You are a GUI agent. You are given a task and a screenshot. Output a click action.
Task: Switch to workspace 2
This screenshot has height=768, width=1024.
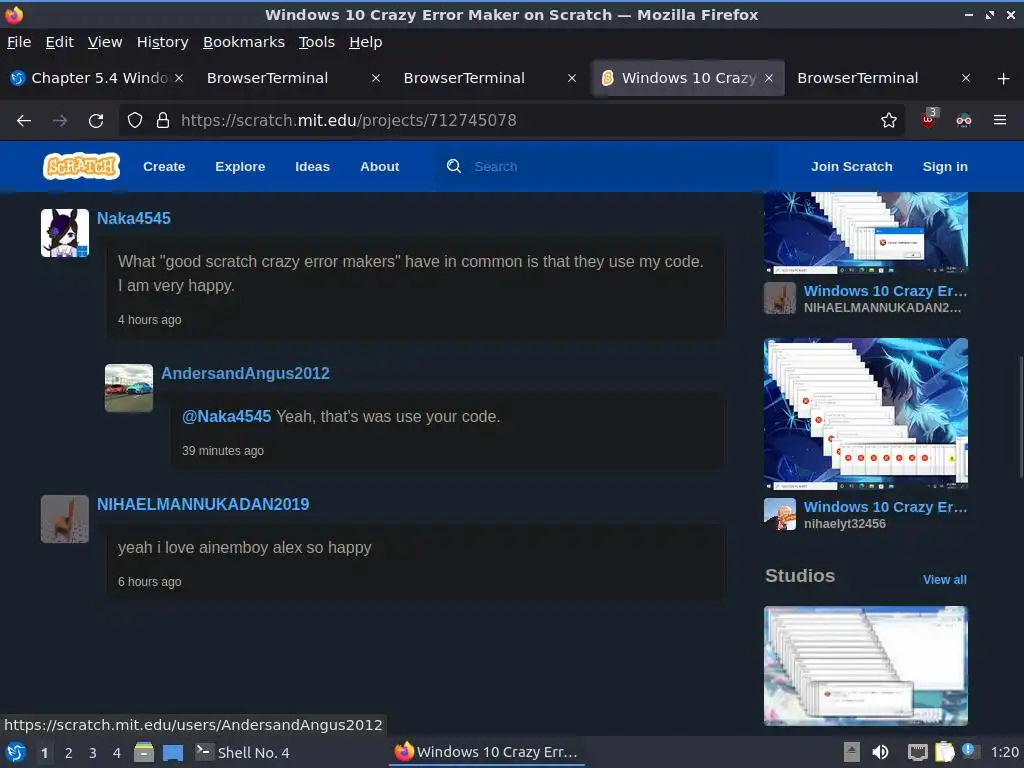(69, 753)
